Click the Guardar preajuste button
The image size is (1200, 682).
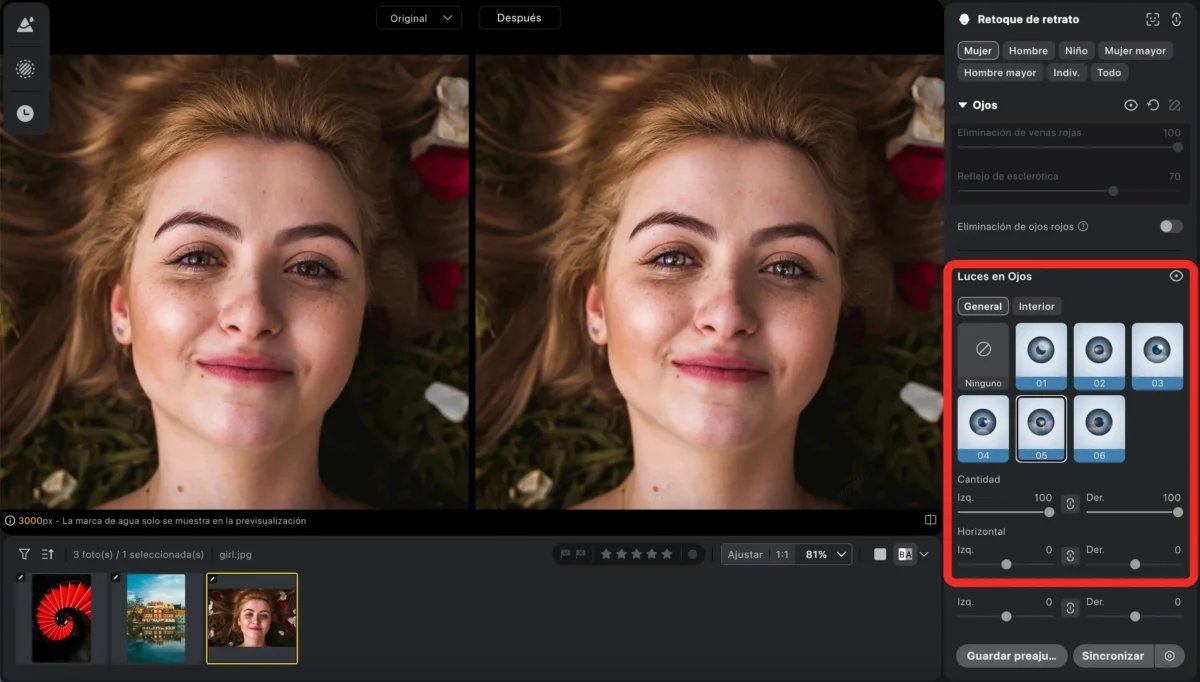tap(1012, 656)
